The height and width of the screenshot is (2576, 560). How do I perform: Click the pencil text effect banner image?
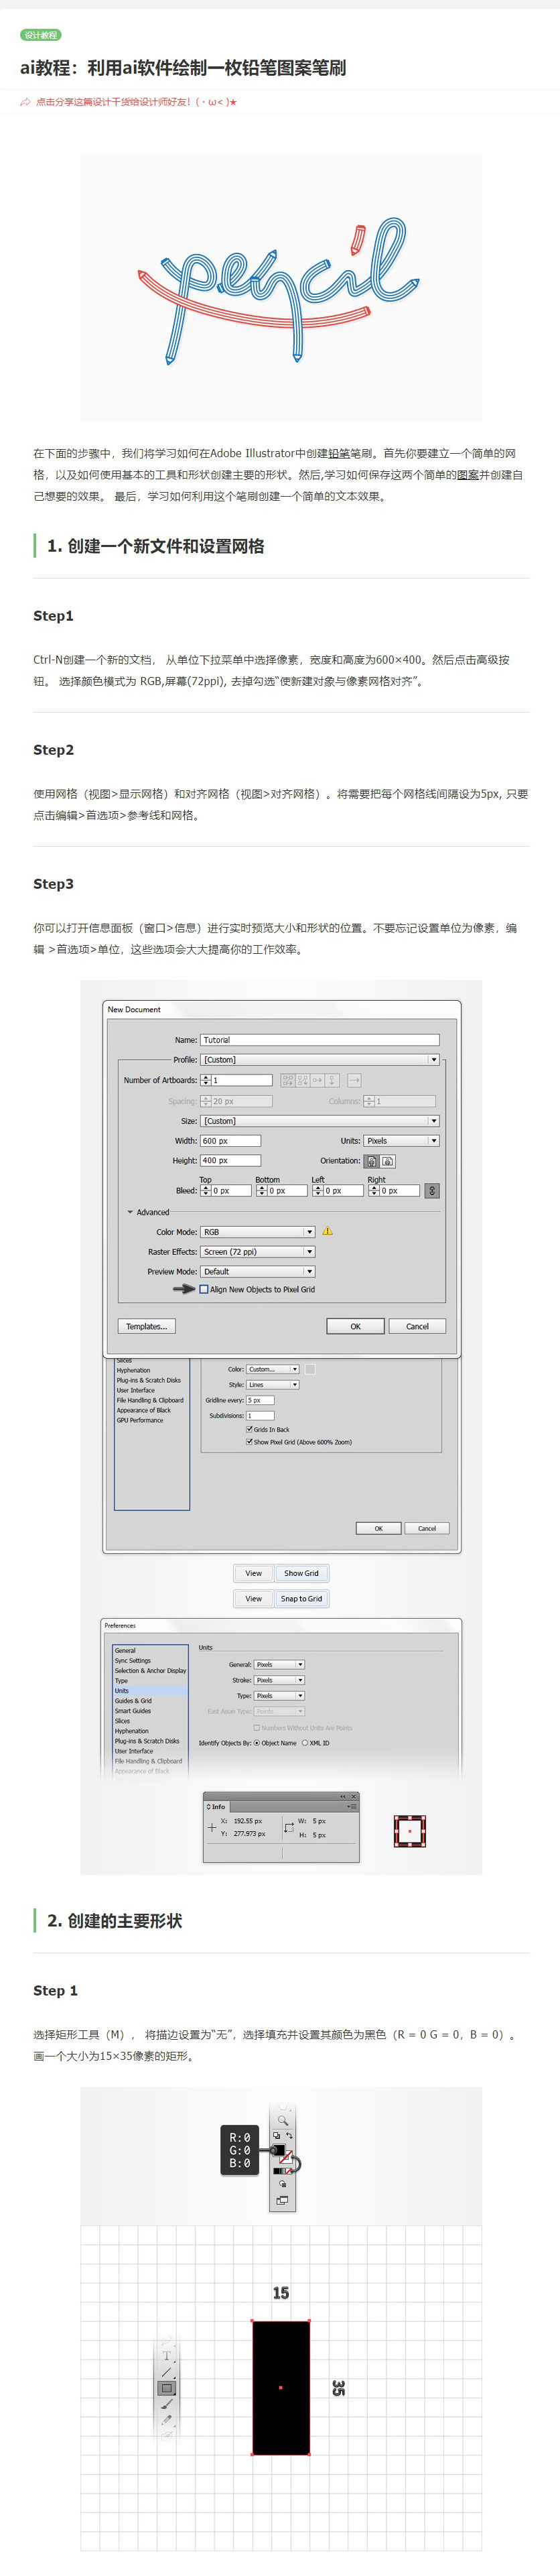coord(281,288)
